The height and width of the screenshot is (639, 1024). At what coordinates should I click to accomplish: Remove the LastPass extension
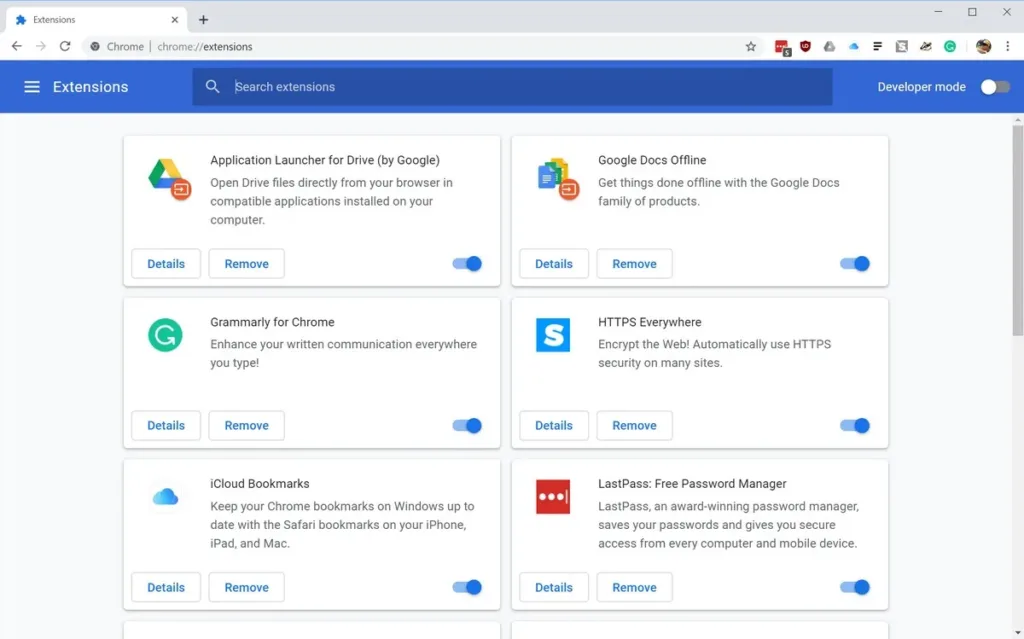[634, 587]
